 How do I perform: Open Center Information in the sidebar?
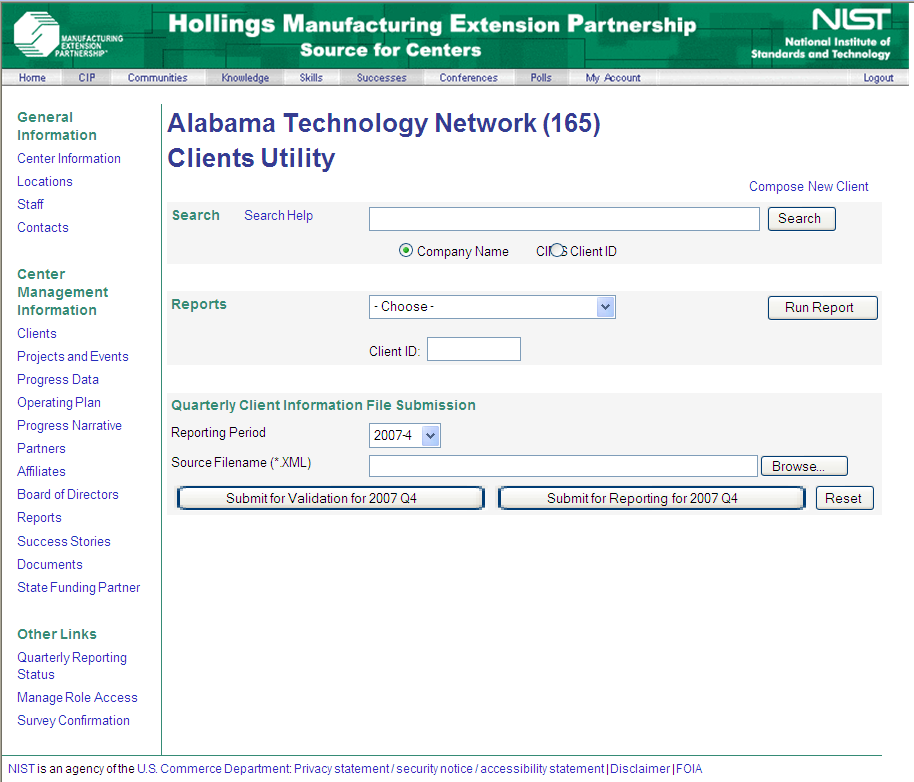69,158
